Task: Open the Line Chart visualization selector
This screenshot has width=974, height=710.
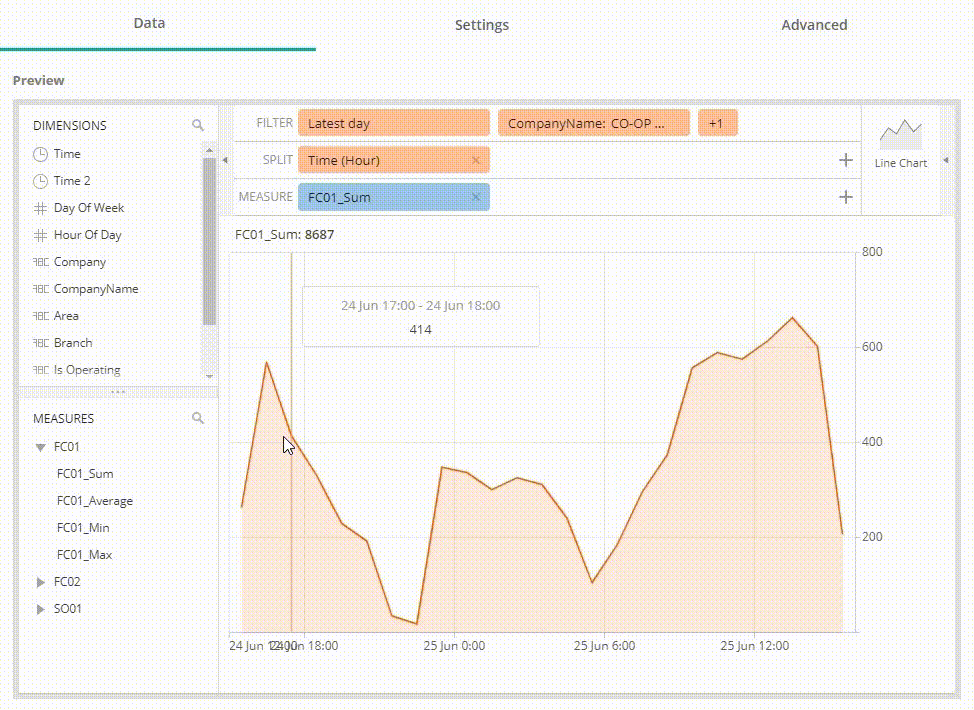Action: [x=900, y=143]
